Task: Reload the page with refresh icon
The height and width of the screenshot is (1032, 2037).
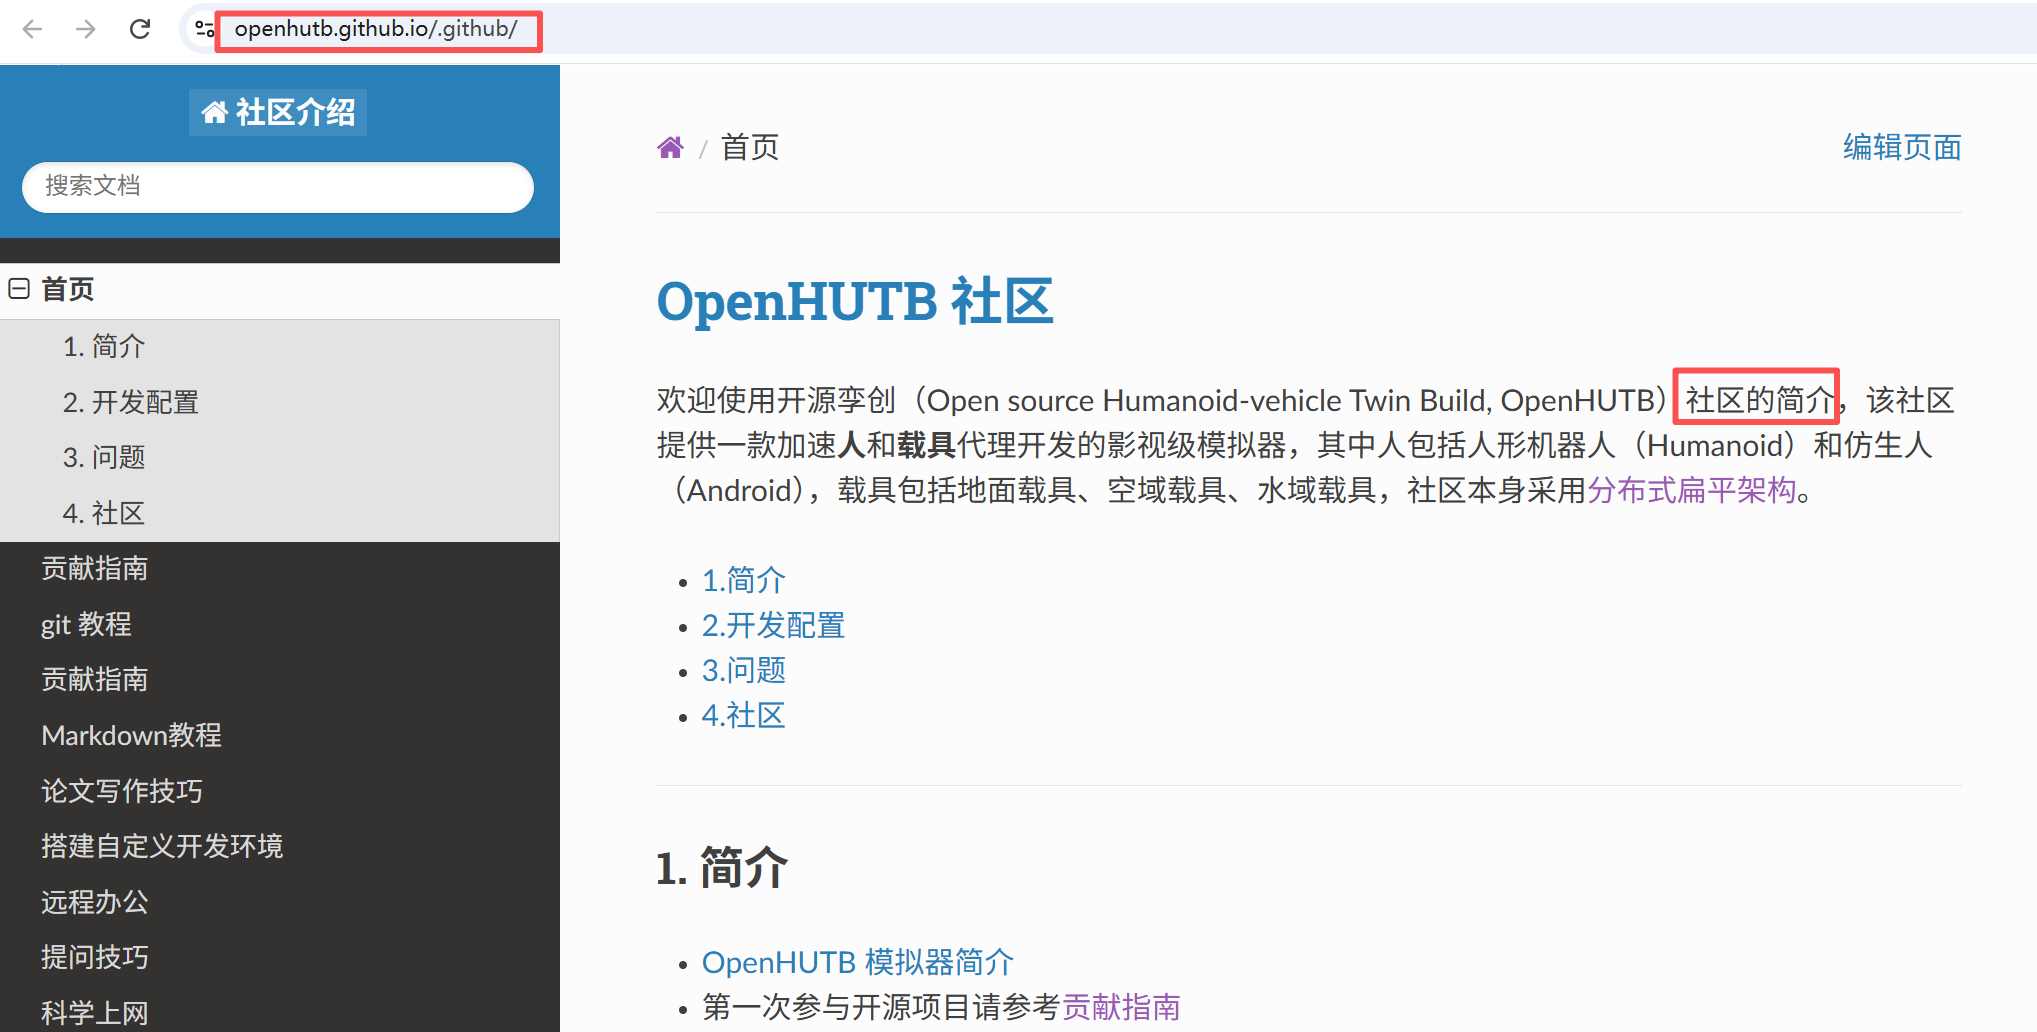Action: click(x=140, y=29)
